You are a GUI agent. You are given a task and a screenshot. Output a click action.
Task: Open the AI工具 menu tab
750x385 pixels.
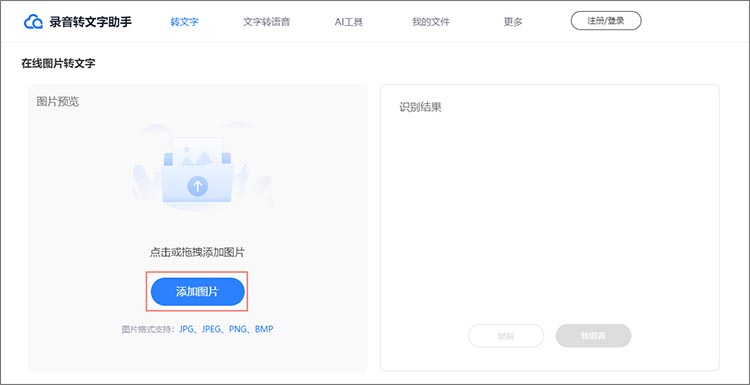coord(349,22)
